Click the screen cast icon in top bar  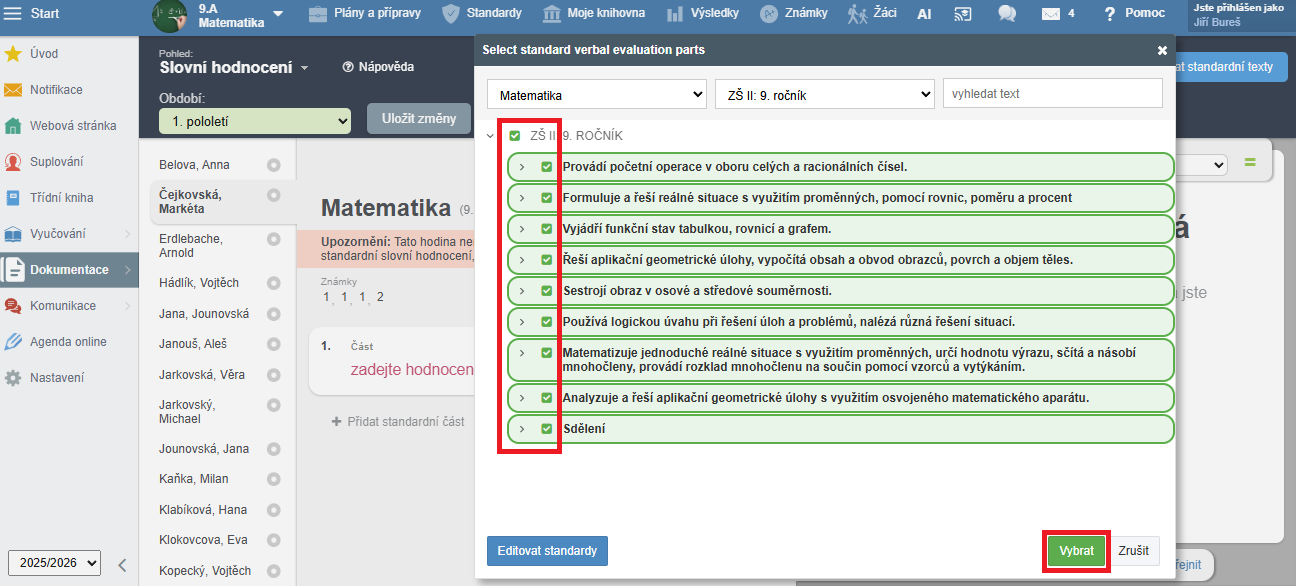pos(963,13)
